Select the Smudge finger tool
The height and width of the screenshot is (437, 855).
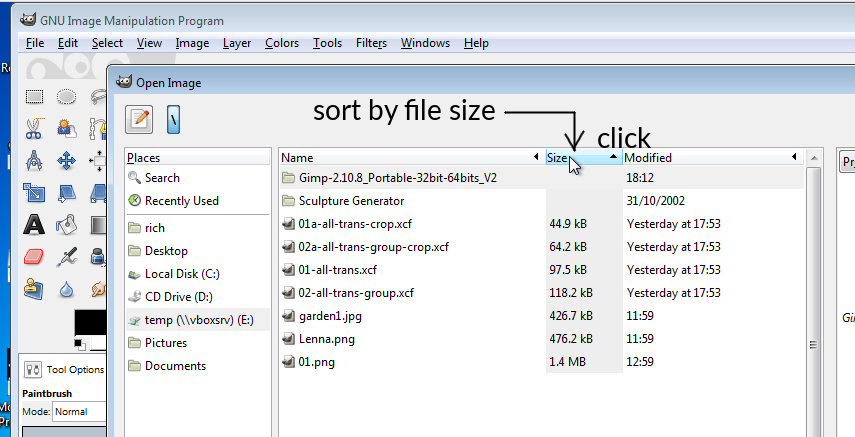pyautogui.click(x=98, y=289)
